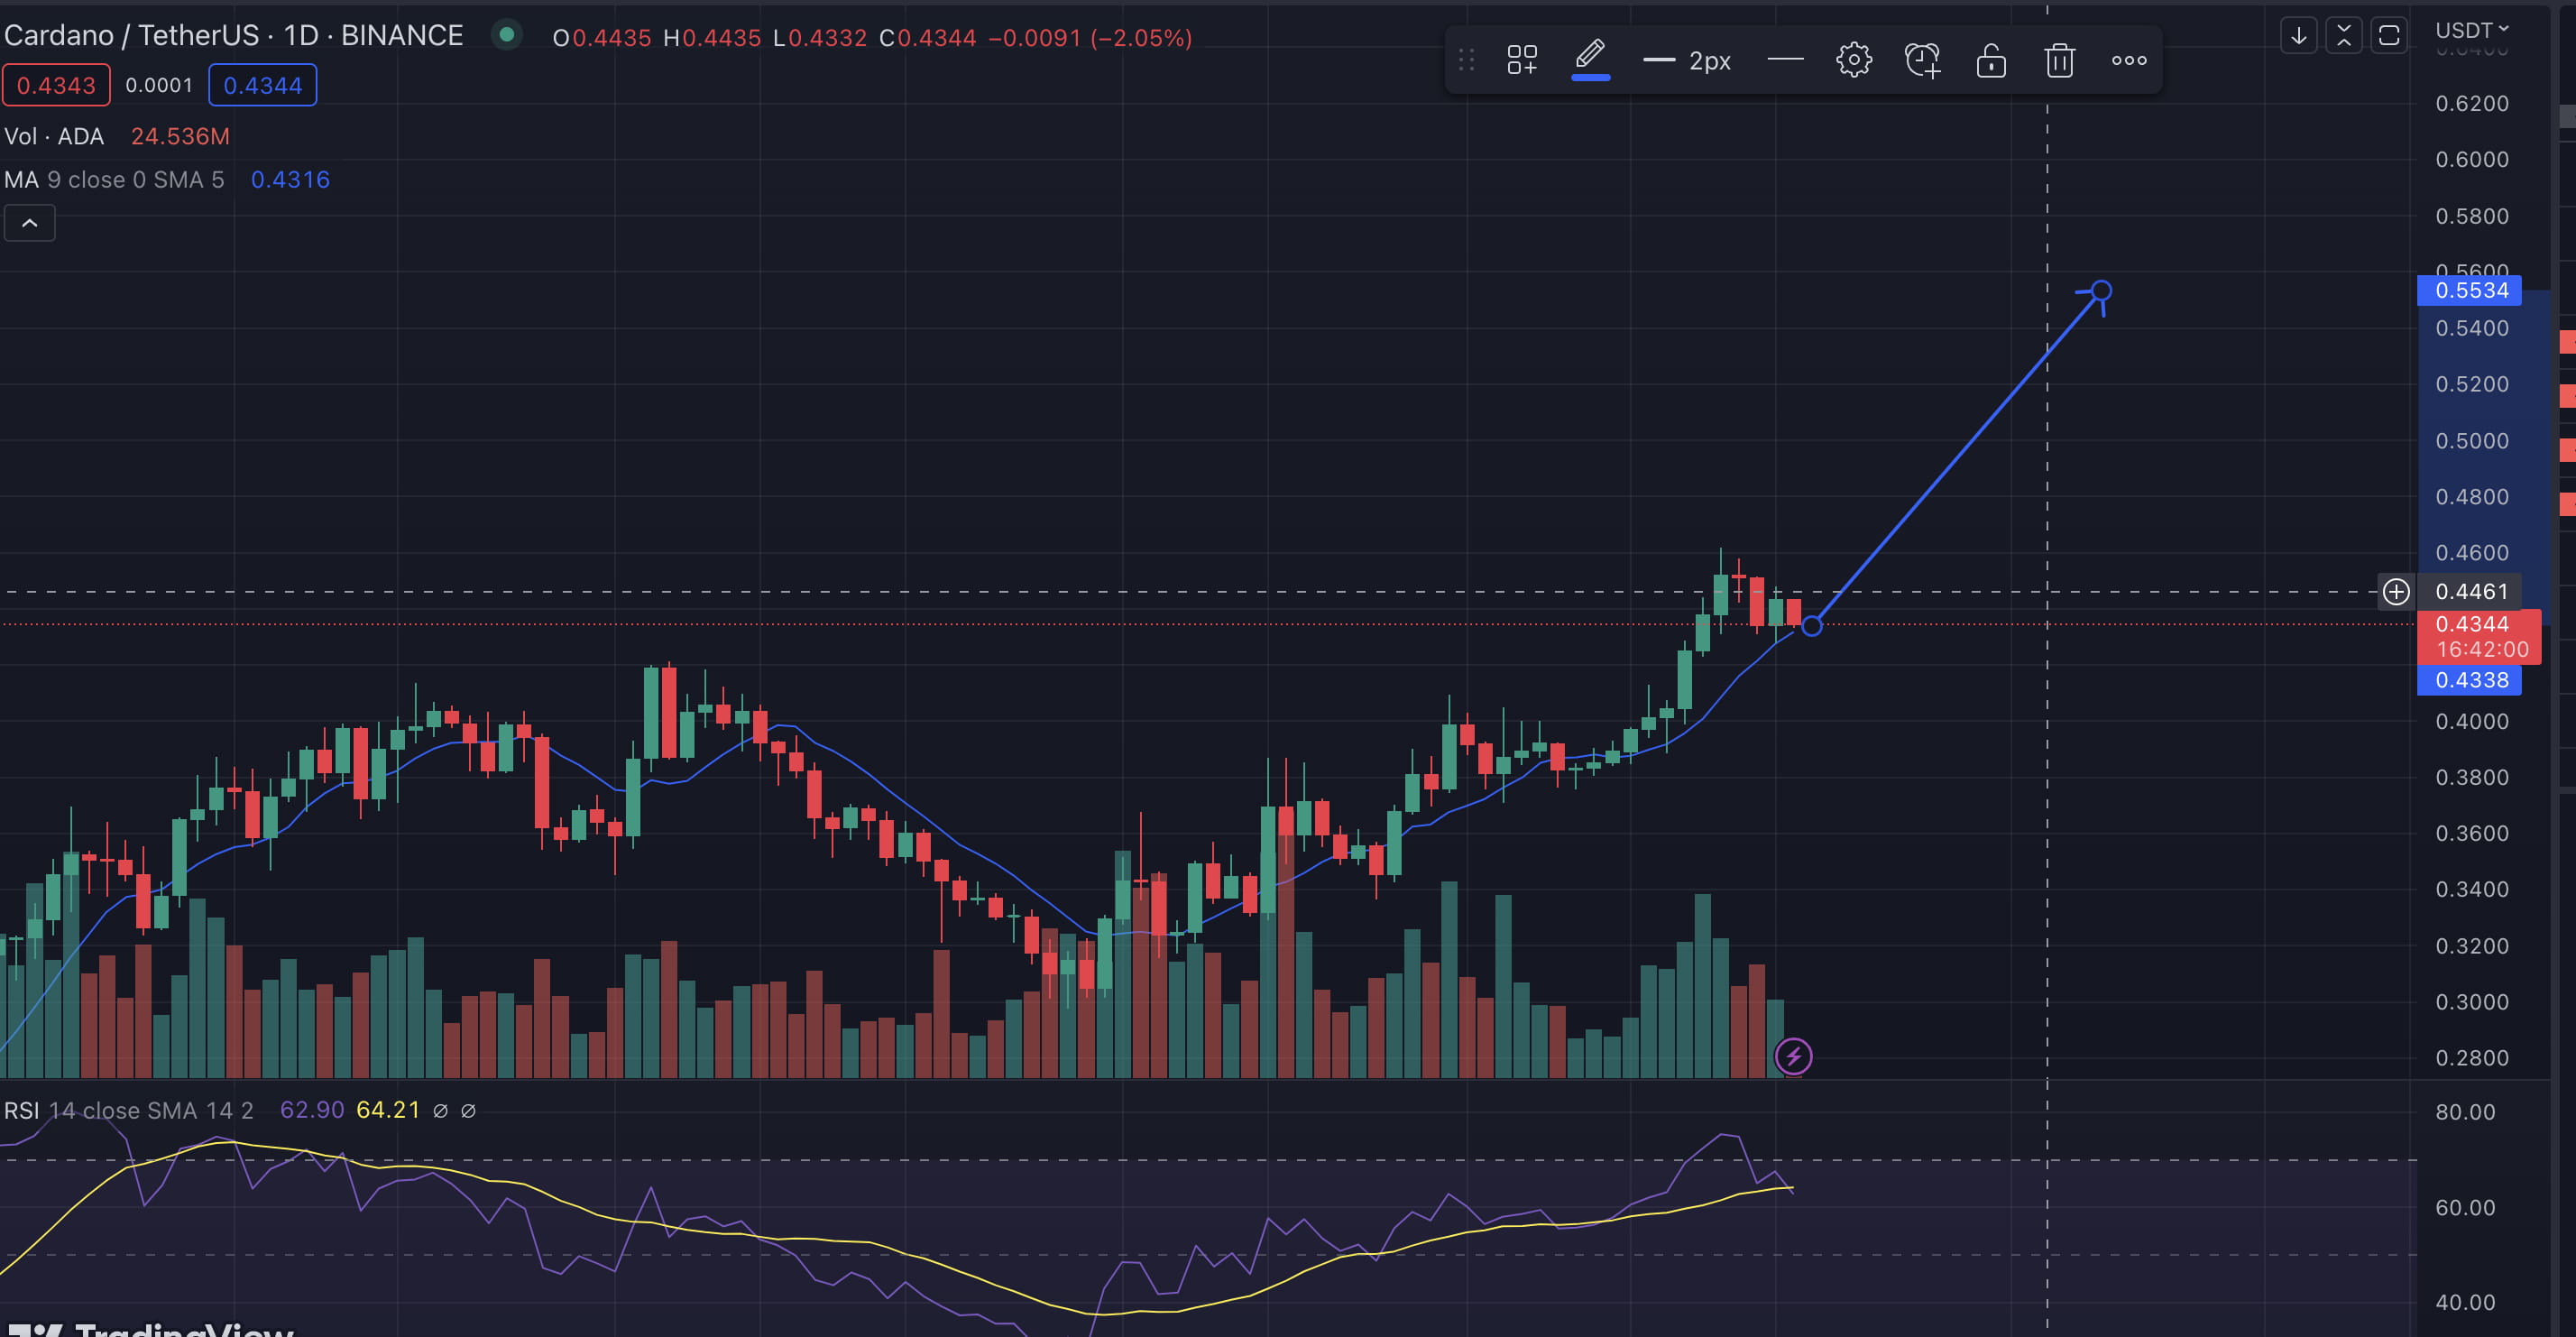Click the purple lightning event marker
The image size is (2576, 1337).
[1793, 1056]
